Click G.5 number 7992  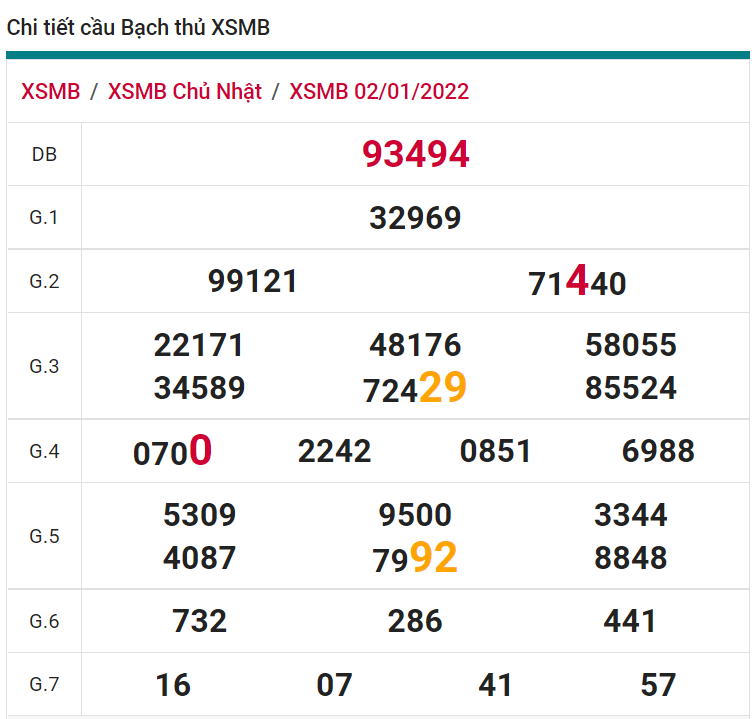(415, 558)
